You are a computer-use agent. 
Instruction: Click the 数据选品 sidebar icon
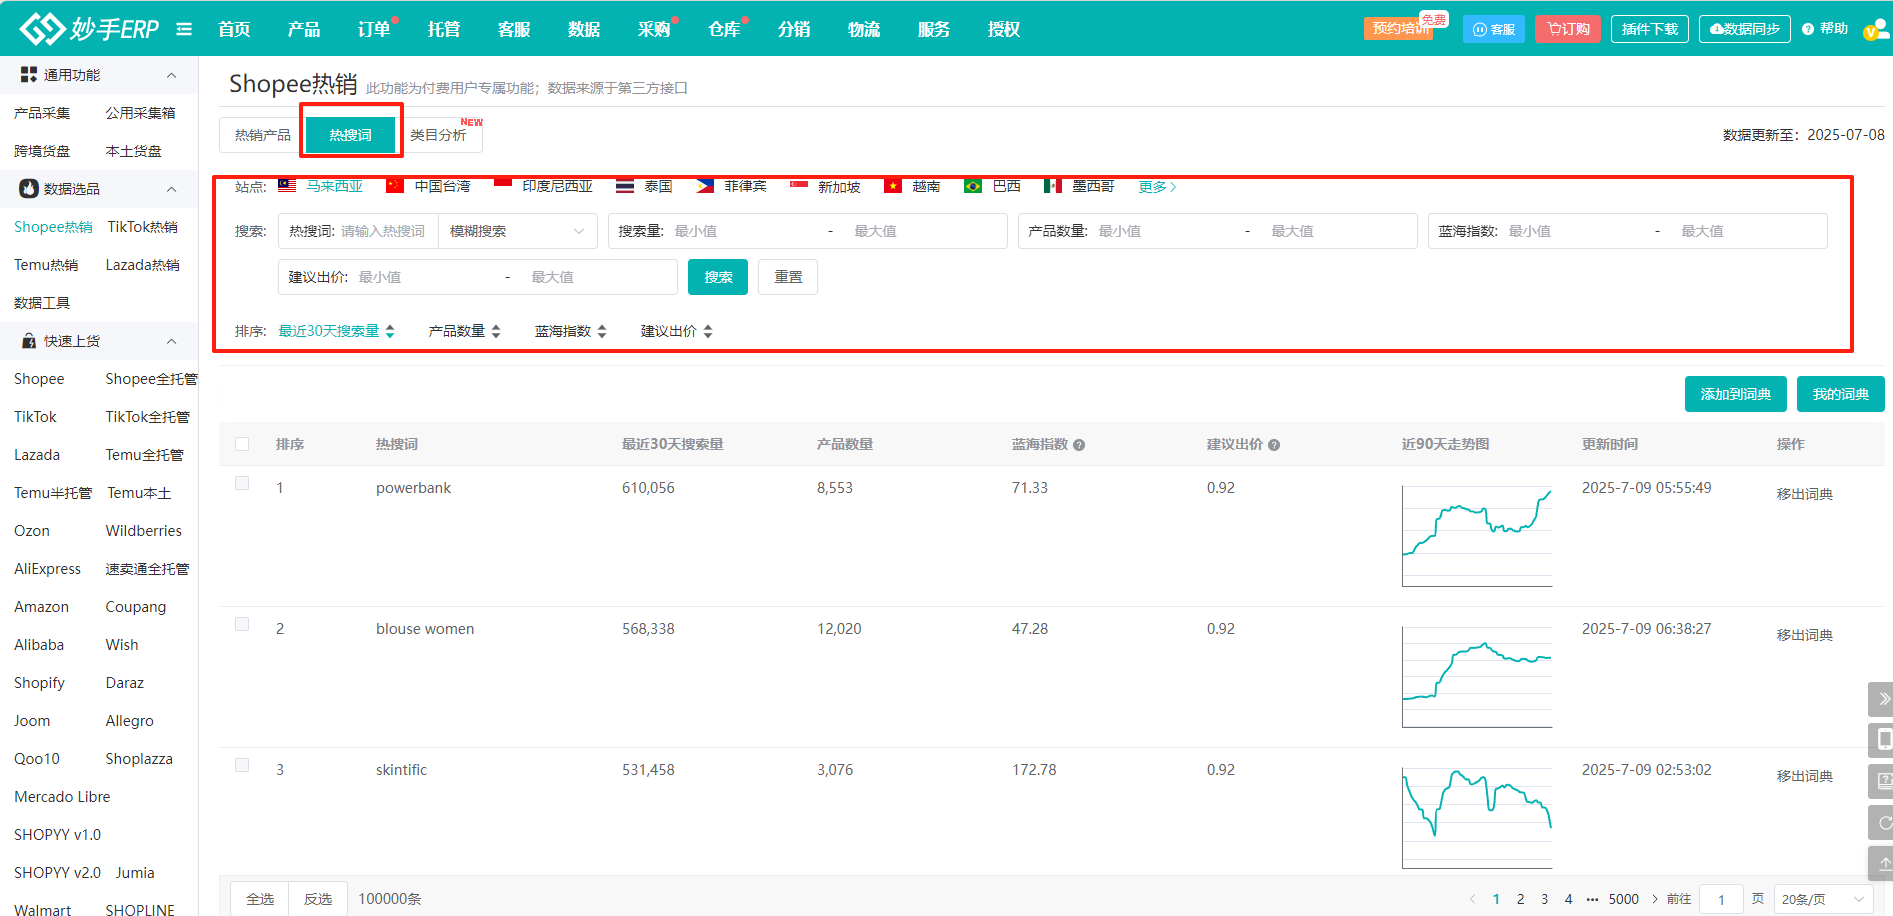(x=29, y=188)
